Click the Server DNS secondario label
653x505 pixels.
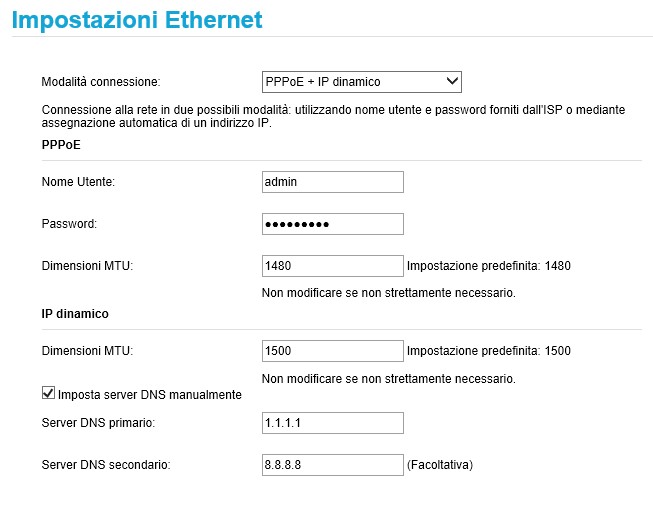[x=106, y=465]
